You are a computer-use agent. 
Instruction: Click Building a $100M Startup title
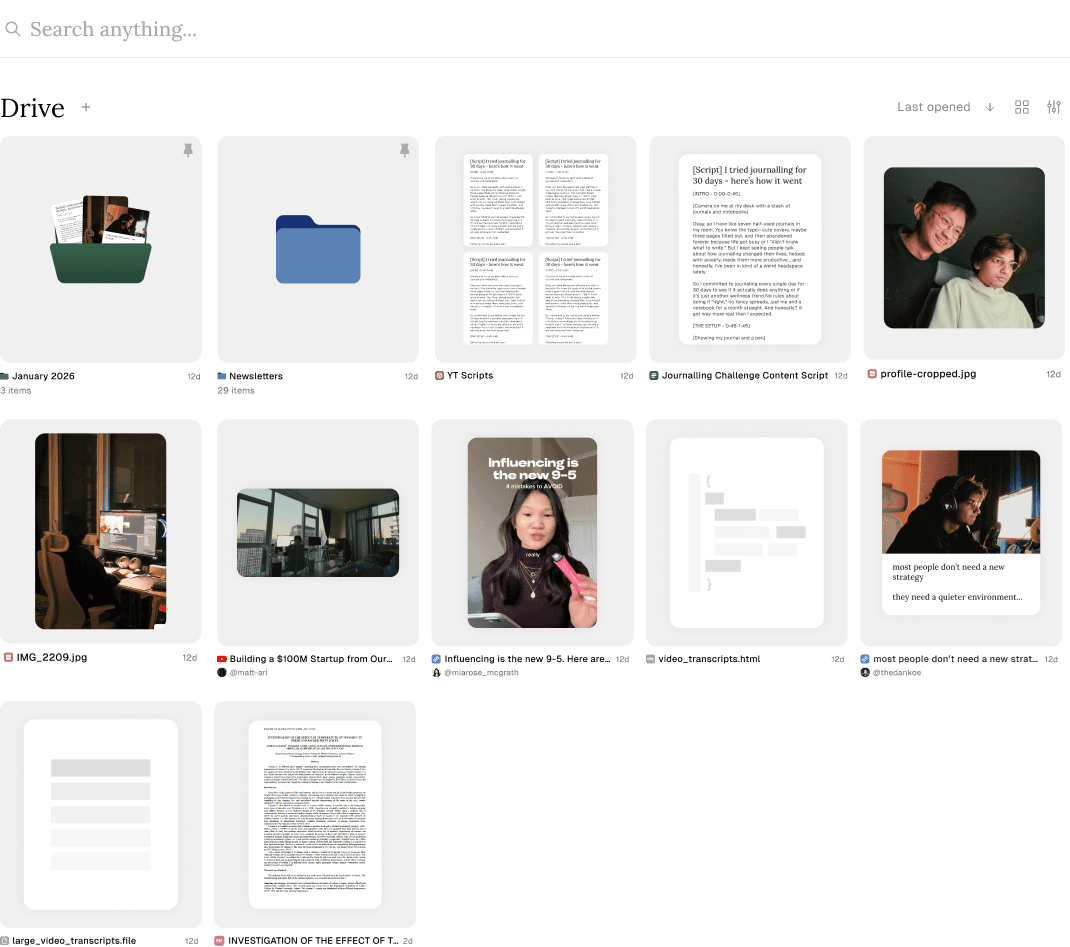point(311,658)
